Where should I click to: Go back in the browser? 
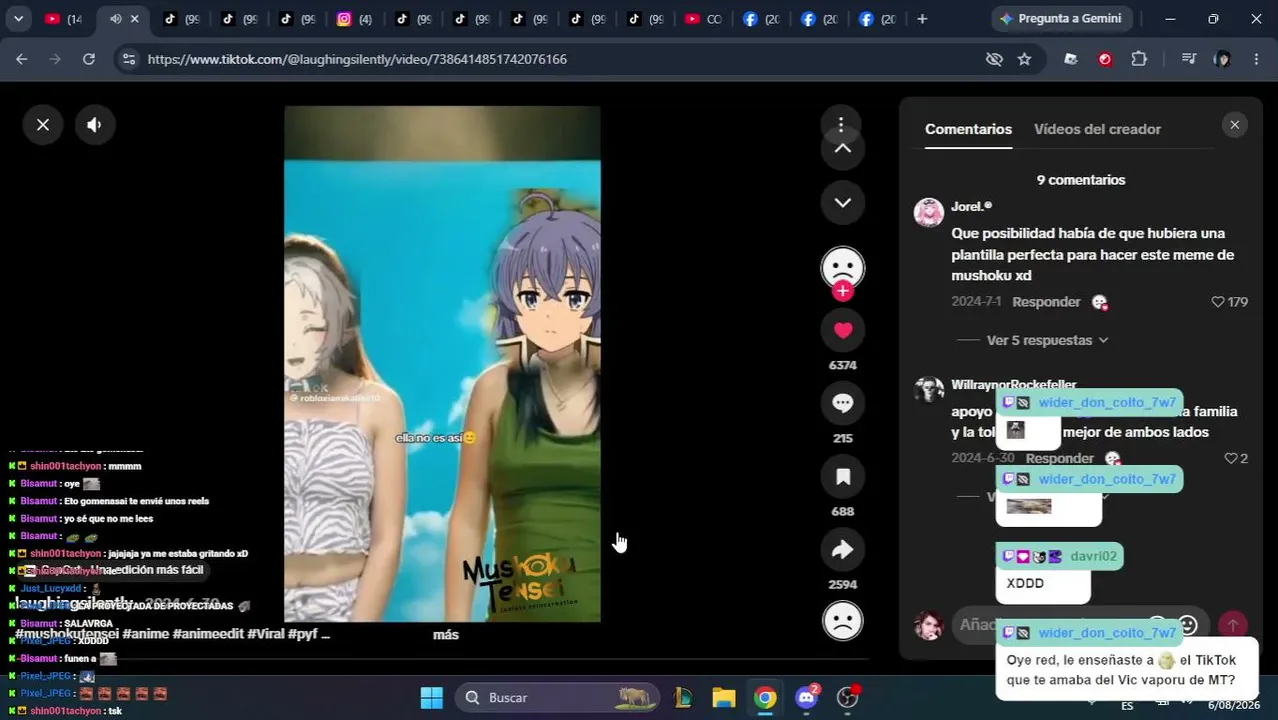point(21,59)
